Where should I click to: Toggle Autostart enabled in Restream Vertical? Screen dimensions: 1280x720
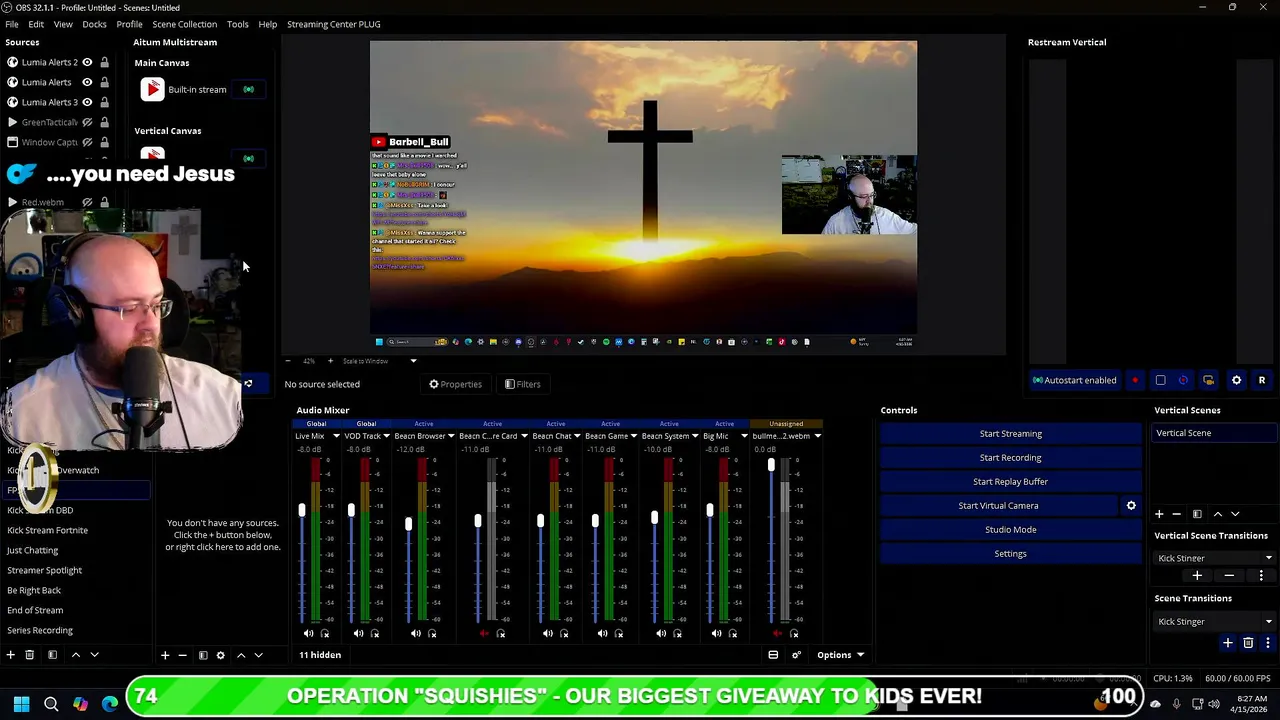coord(1074,380)
